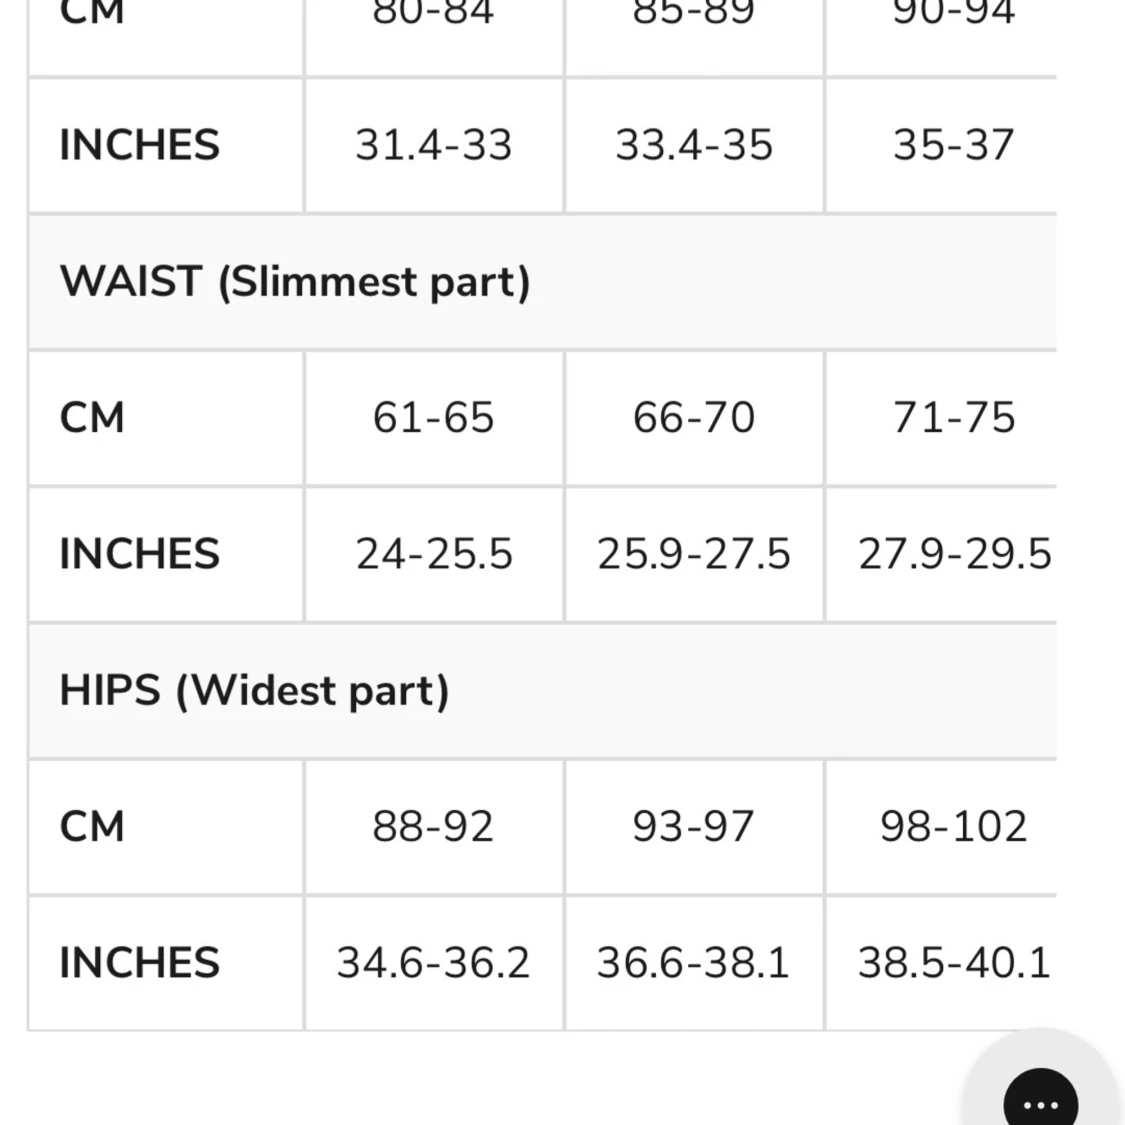Image resolution: width=1125 pixels, height=1125 pixels.
Task: Click the waist CM cell 61-65
Action: (x=434, y=418)
